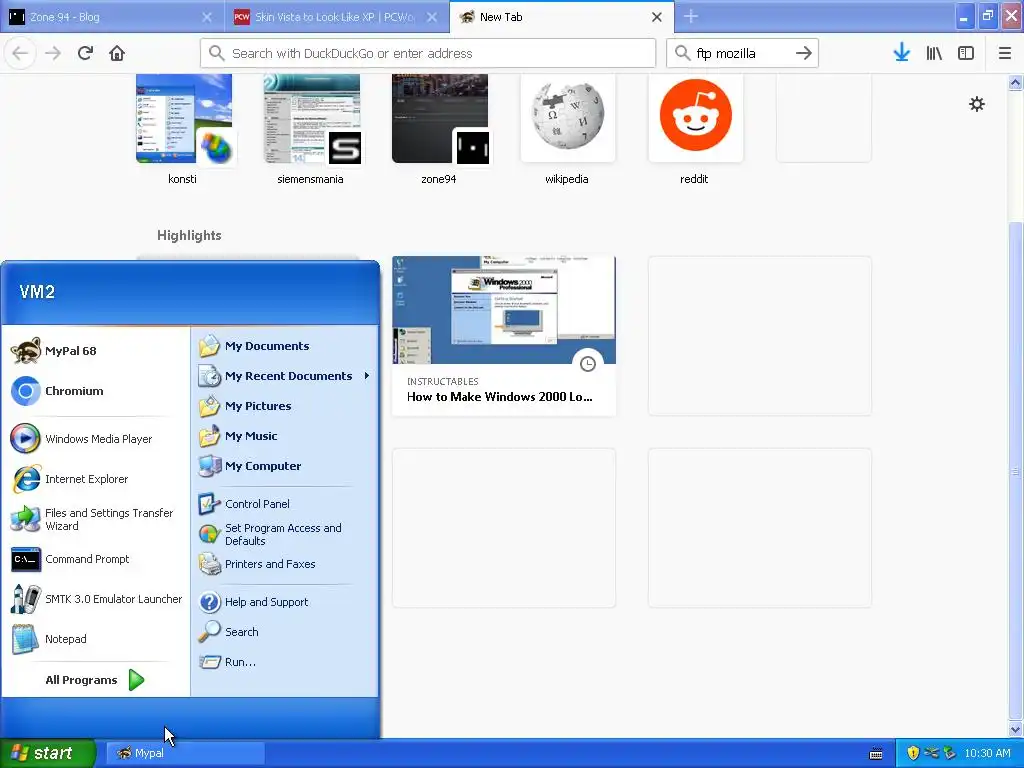Click the VM2 user name header
The image size is (1024, 768).
point(37,292)
